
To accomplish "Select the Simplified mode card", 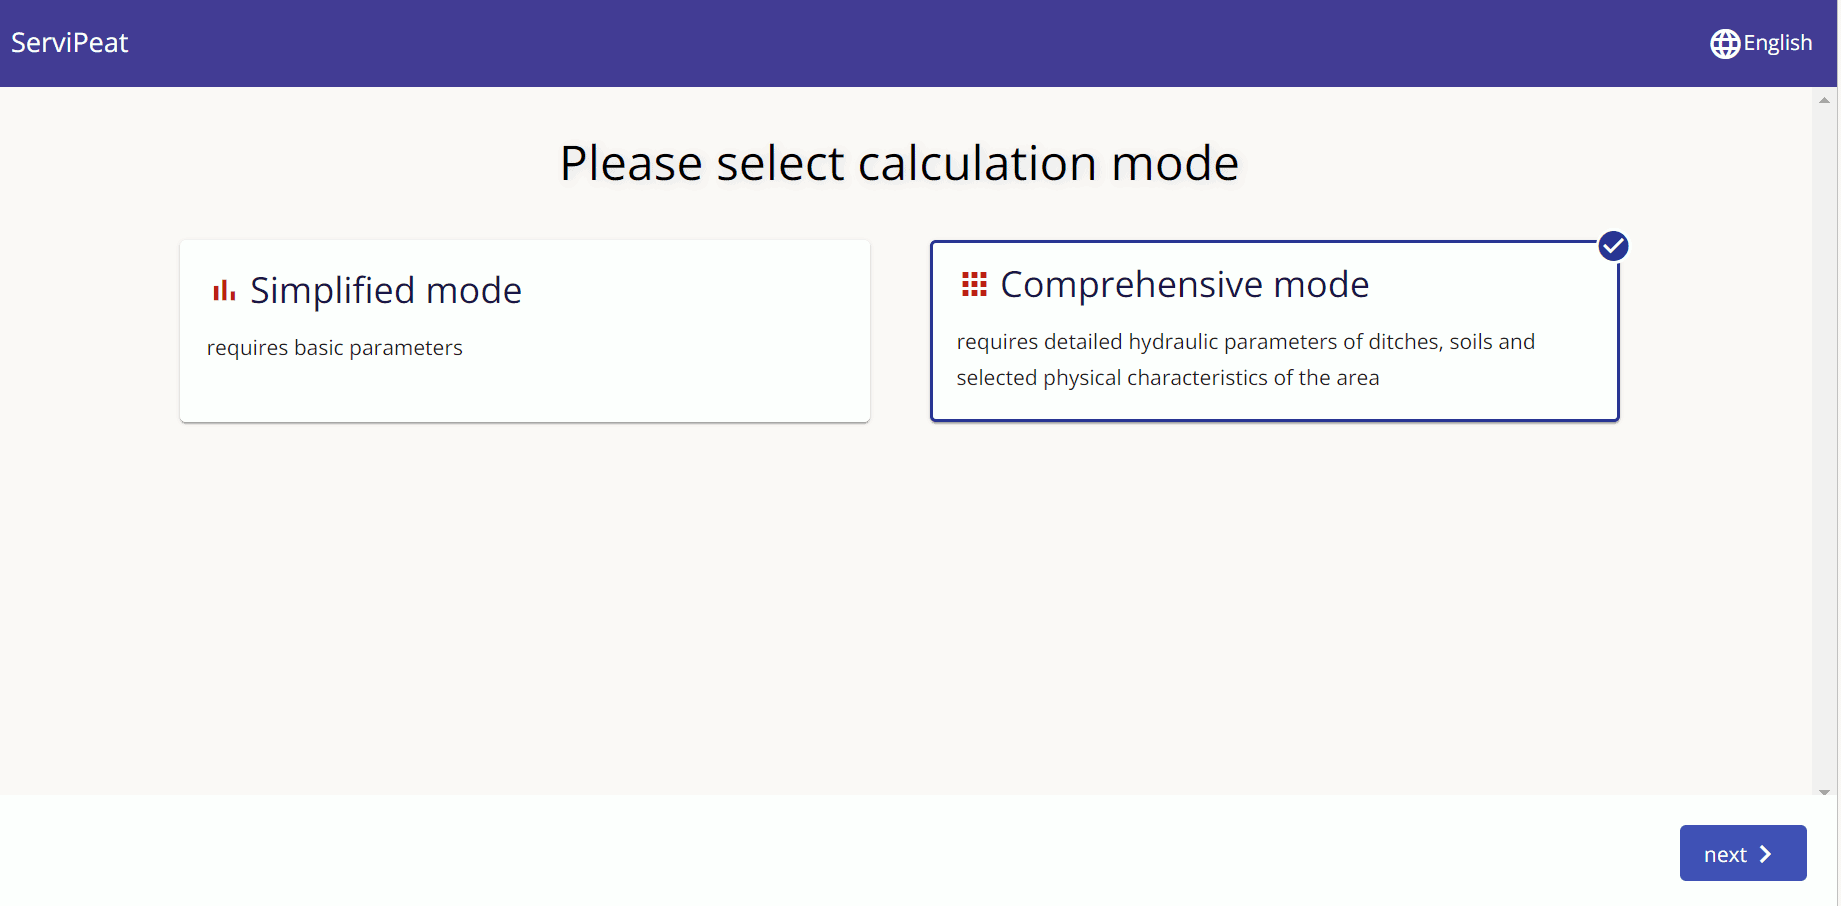I will point(525,331).
